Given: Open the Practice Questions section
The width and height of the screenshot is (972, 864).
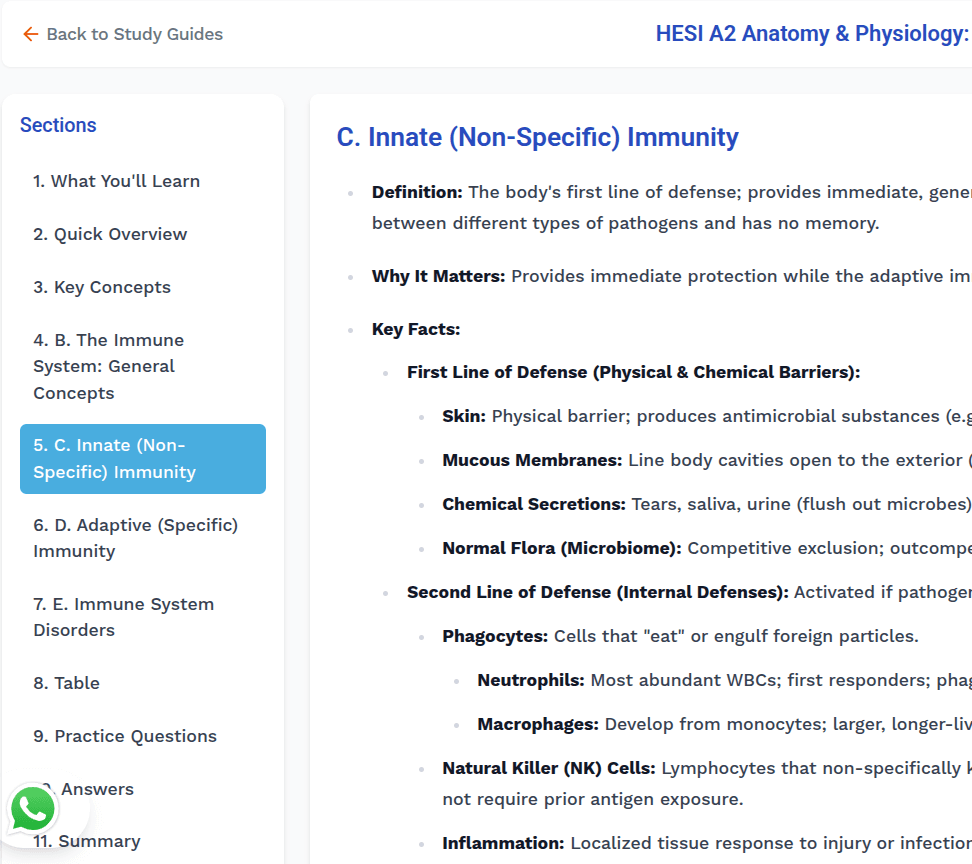Looking at the screenshot, I should (x=125, y=736).
